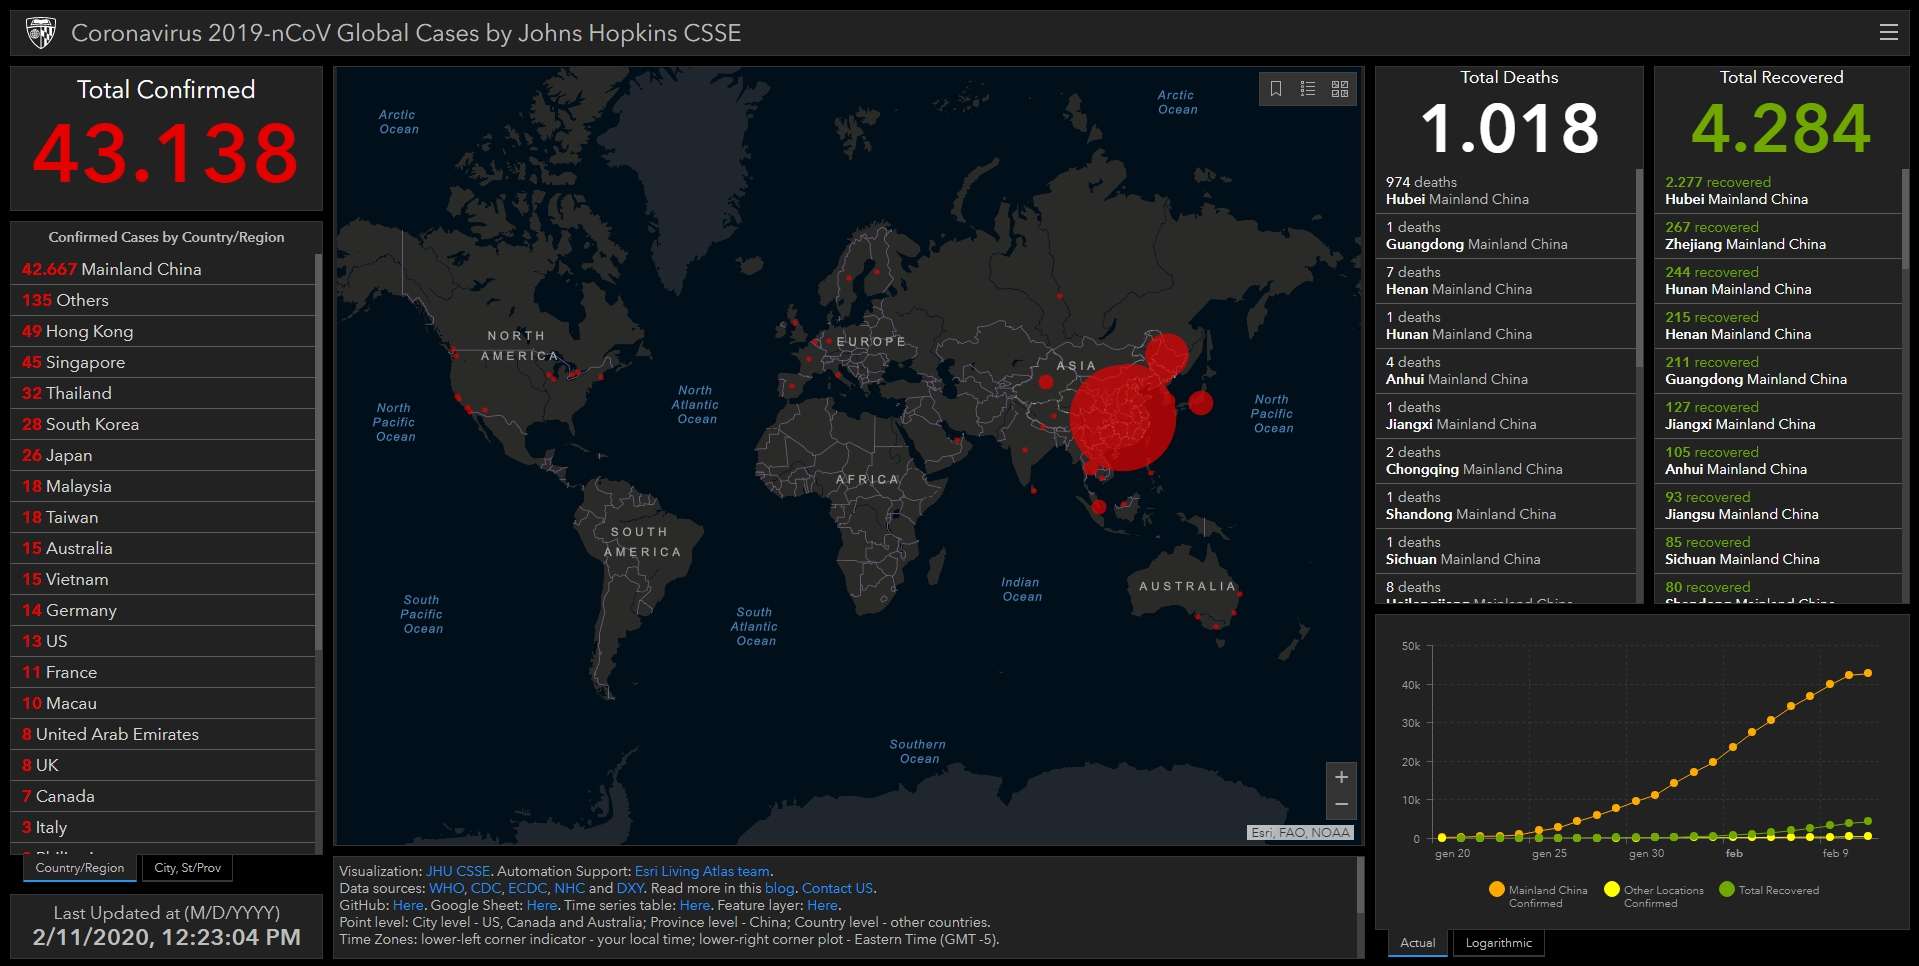Open the hamburger menu icon at top right
This screenshot has width=1919, height=966.
(1888, 32)
